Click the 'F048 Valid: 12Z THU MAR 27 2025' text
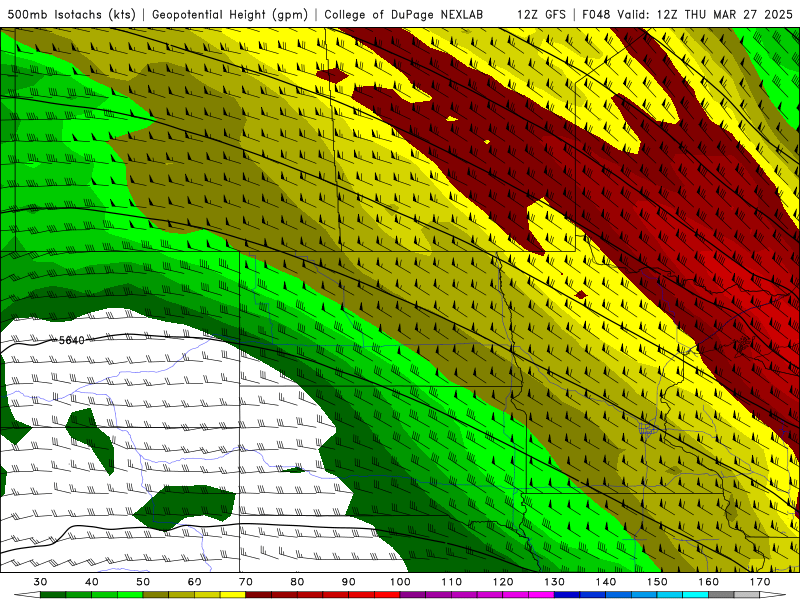800x600 pixels. tap(687, 14)
